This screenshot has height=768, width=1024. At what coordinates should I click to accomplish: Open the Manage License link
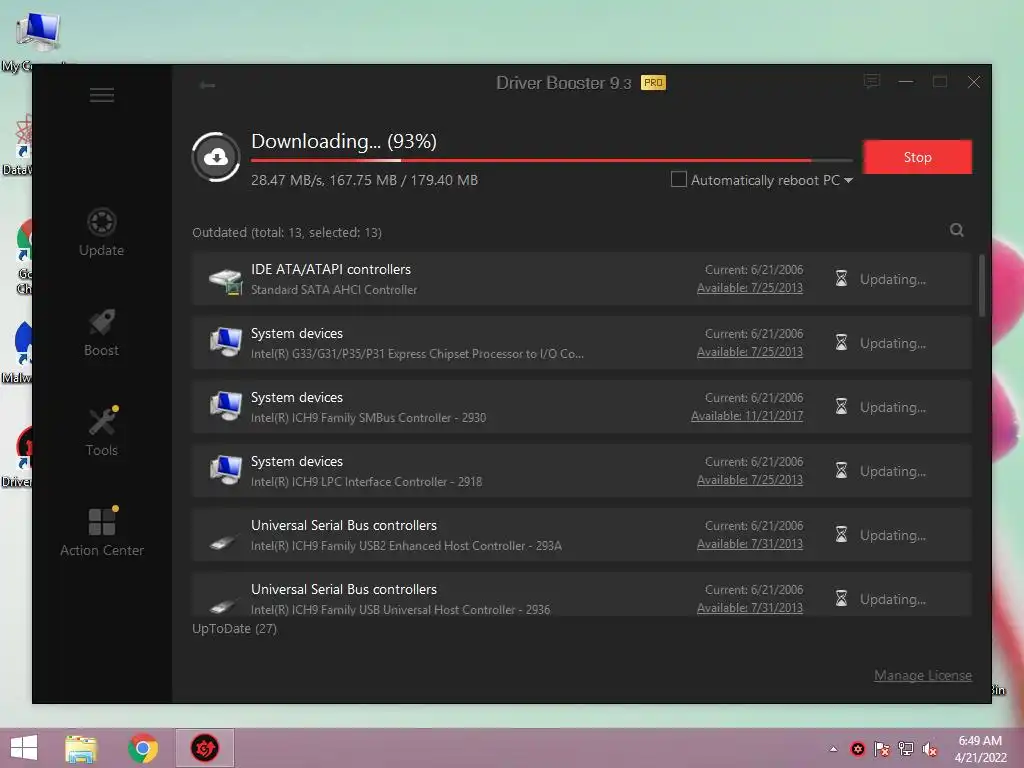point(923,675)
